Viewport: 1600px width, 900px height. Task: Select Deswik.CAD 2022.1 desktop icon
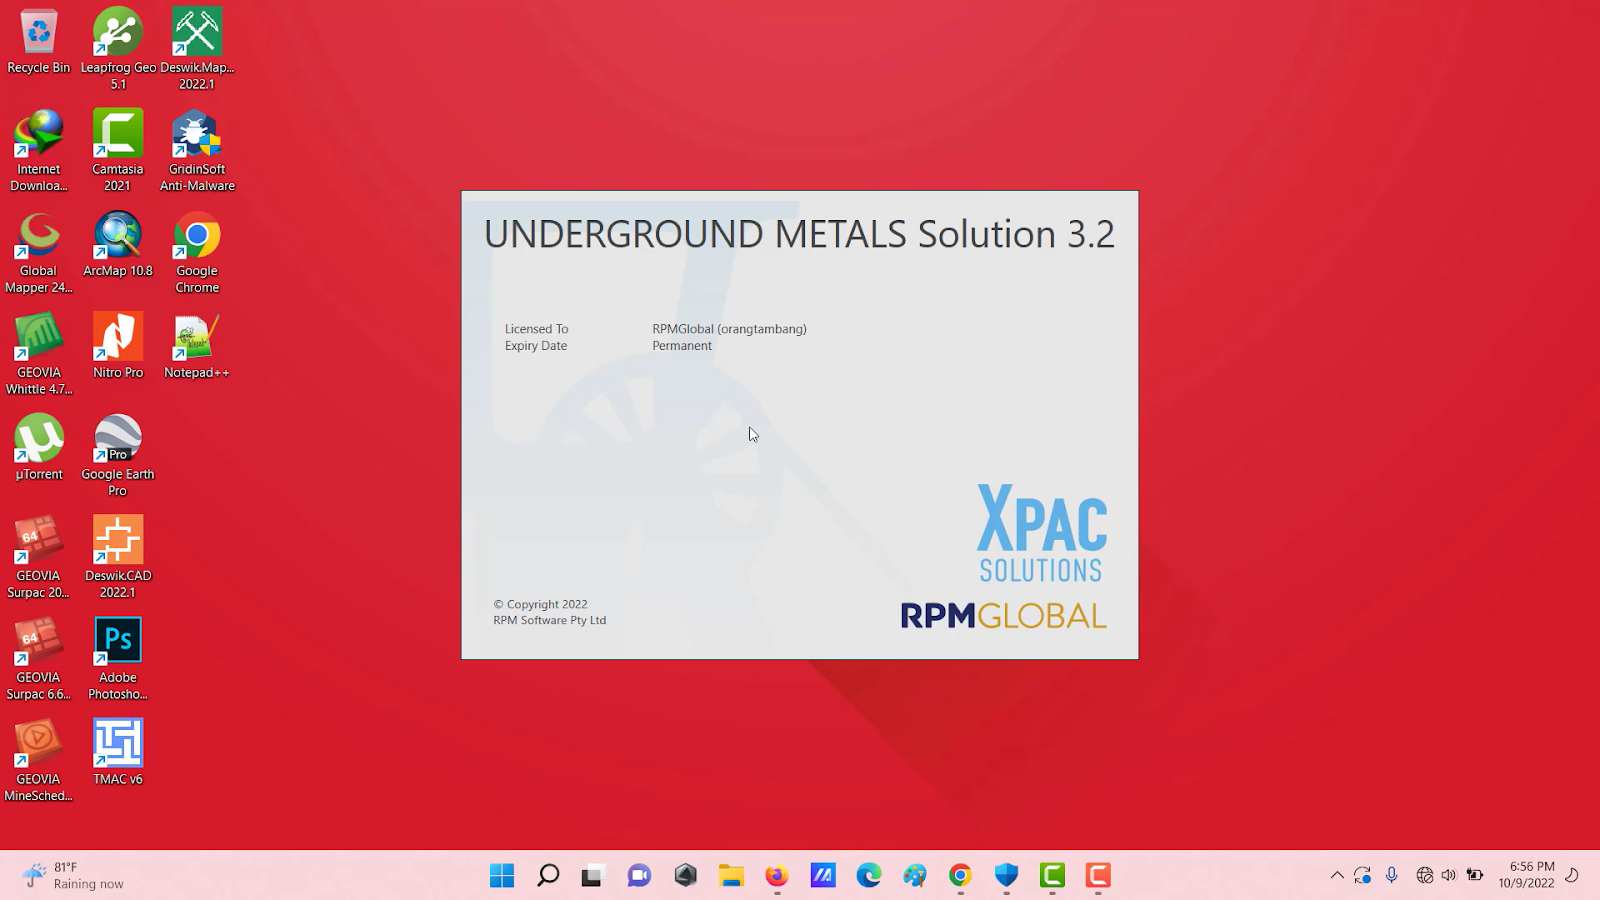click(x=118, y=557)
